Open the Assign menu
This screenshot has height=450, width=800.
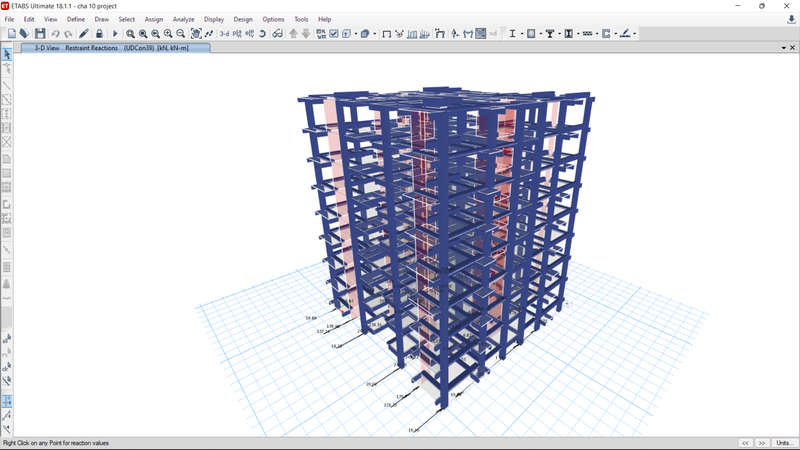(x=154, y=19)
